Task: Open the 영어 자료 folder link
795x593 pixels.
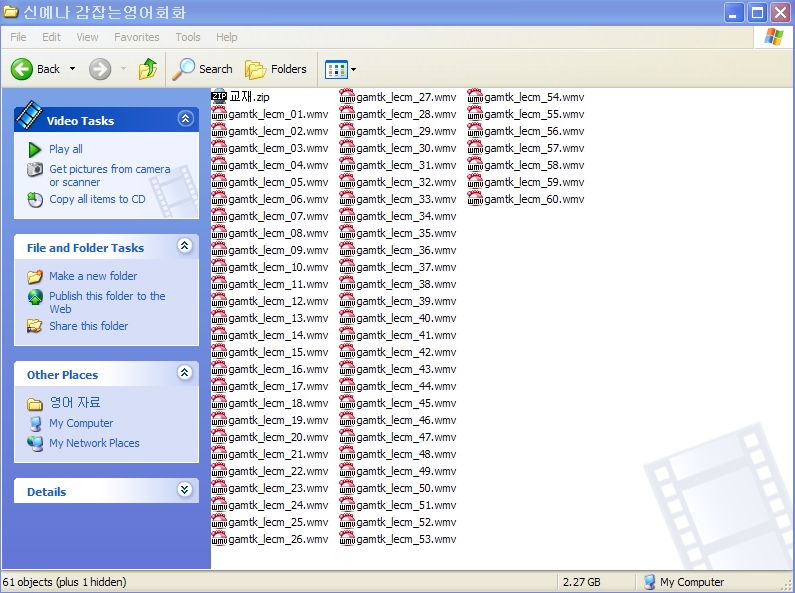Action: click(75, 403)
